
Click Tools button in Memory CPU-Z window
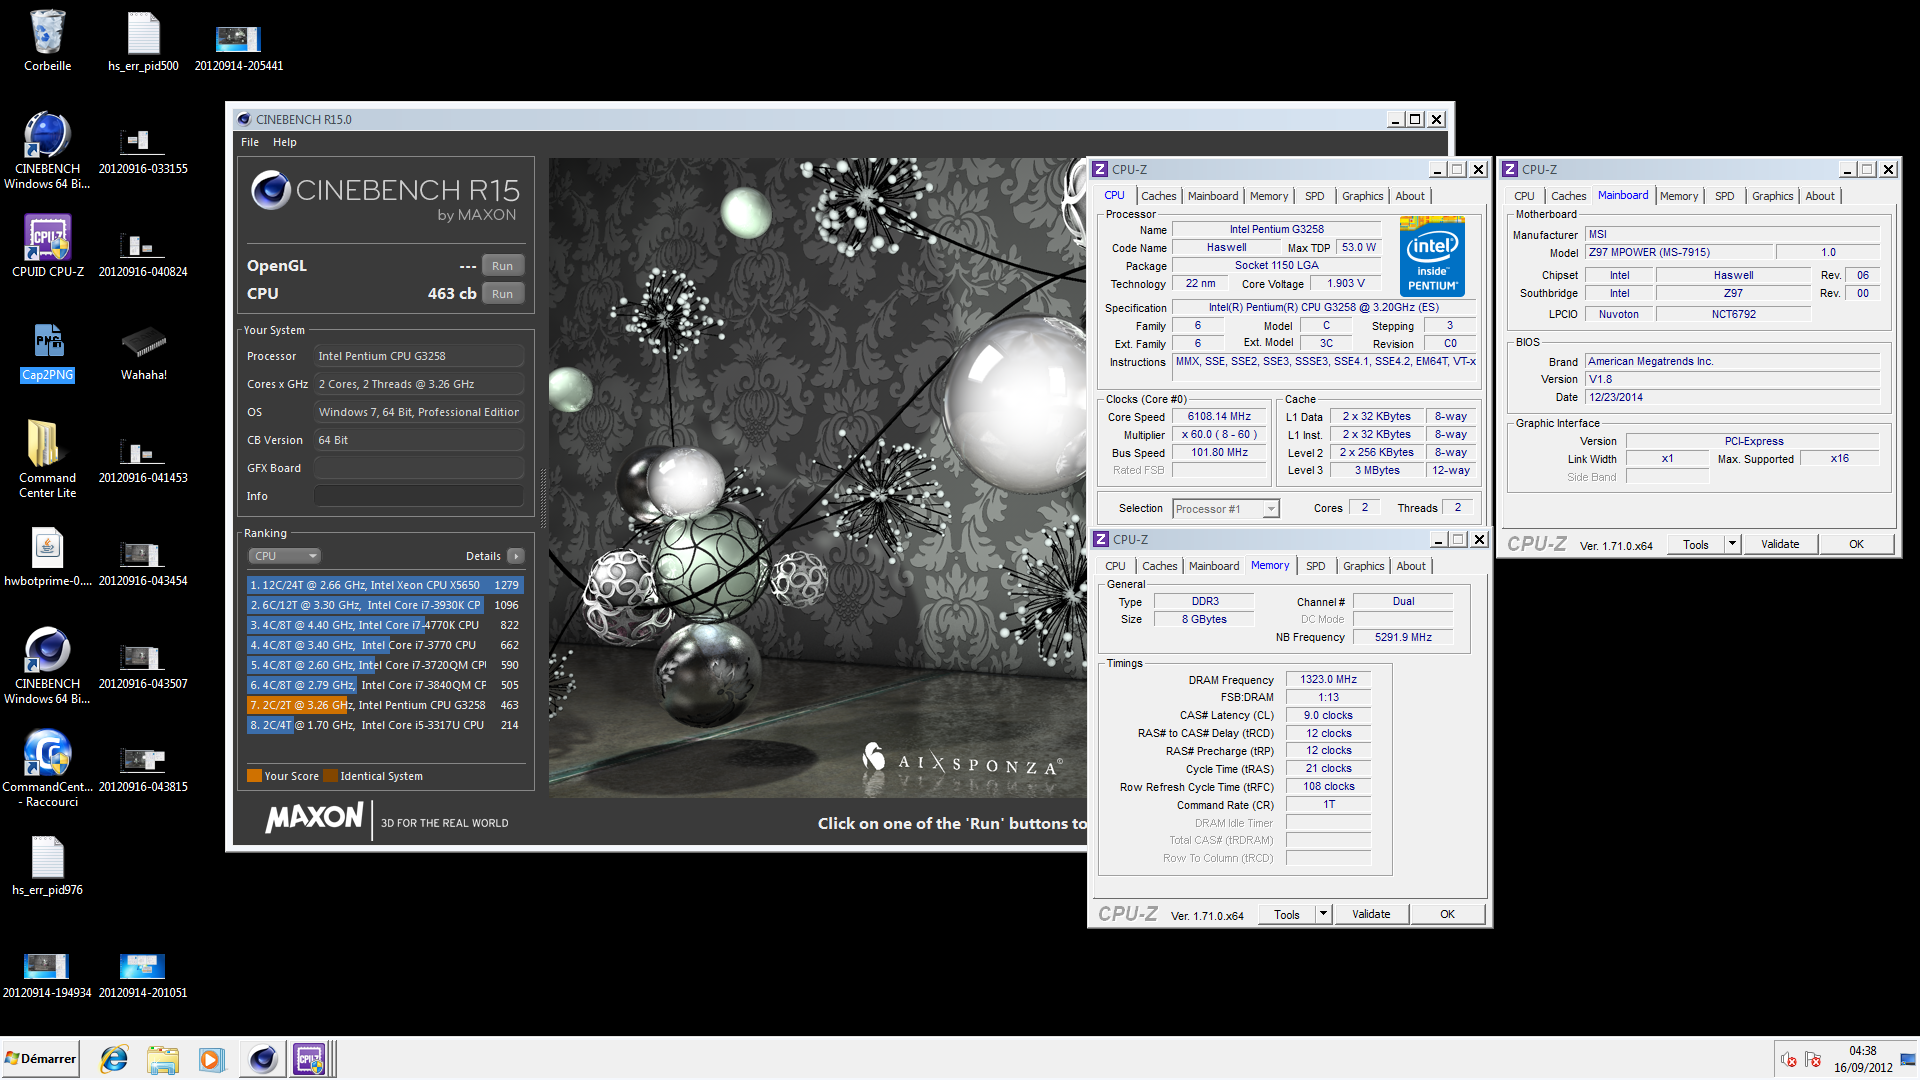coord(1287,915)
